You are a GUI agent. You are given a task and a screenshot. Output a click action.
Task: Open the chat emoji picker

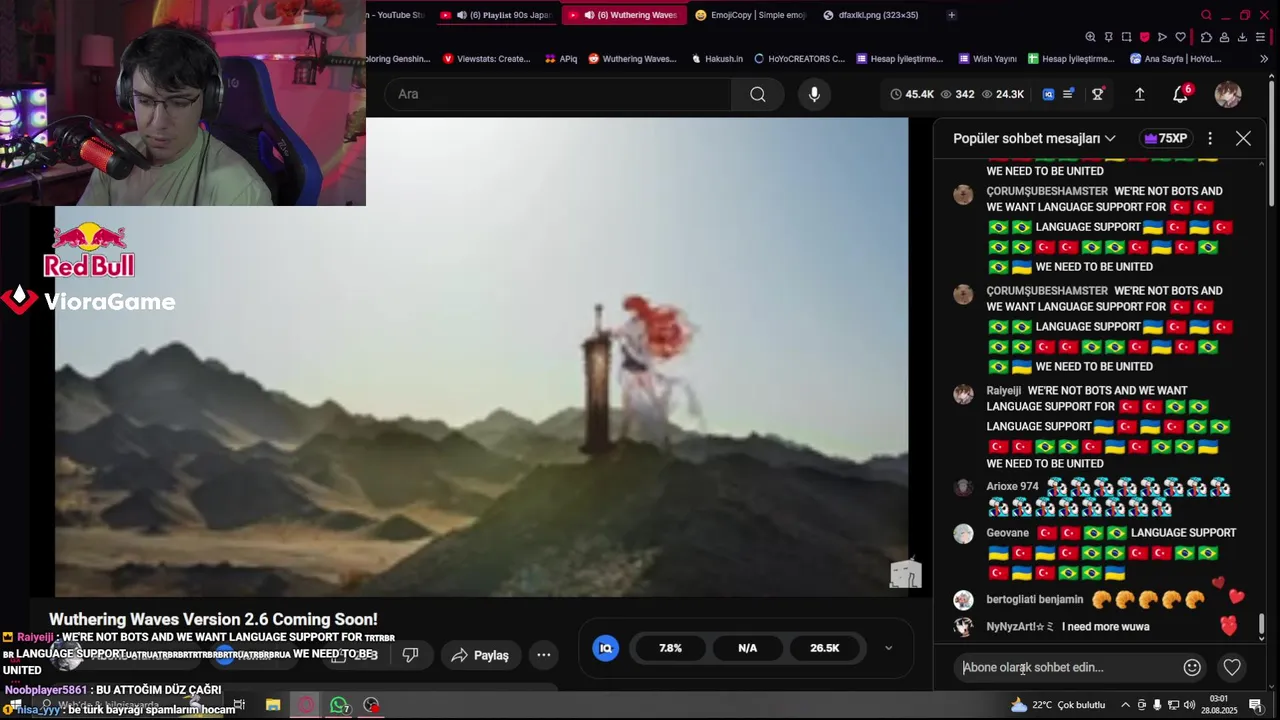point(1192,667)
